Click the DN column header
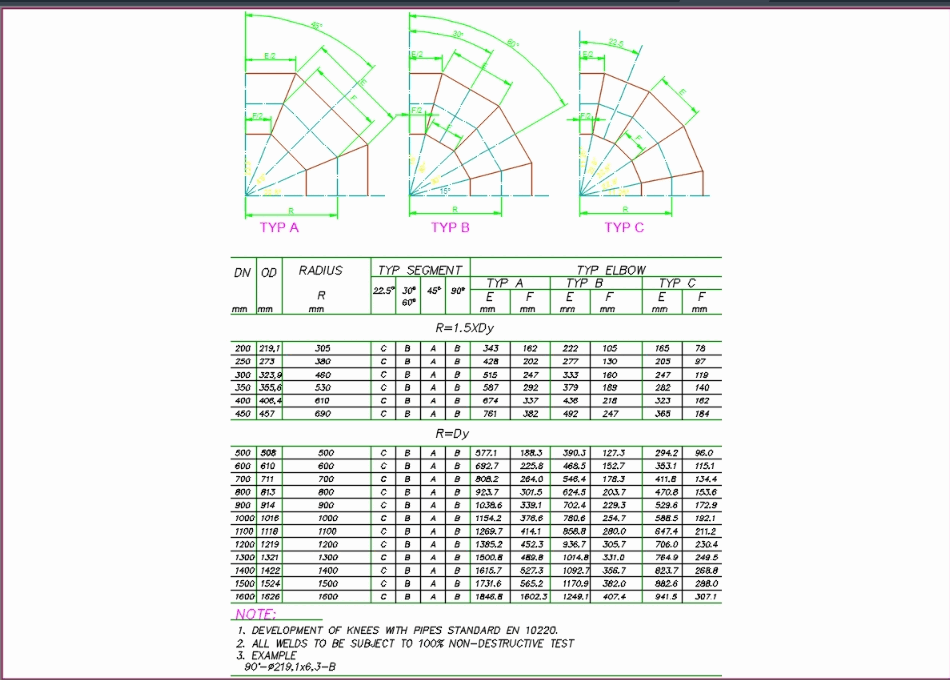The image size is (950, 680). click(240, 270)
